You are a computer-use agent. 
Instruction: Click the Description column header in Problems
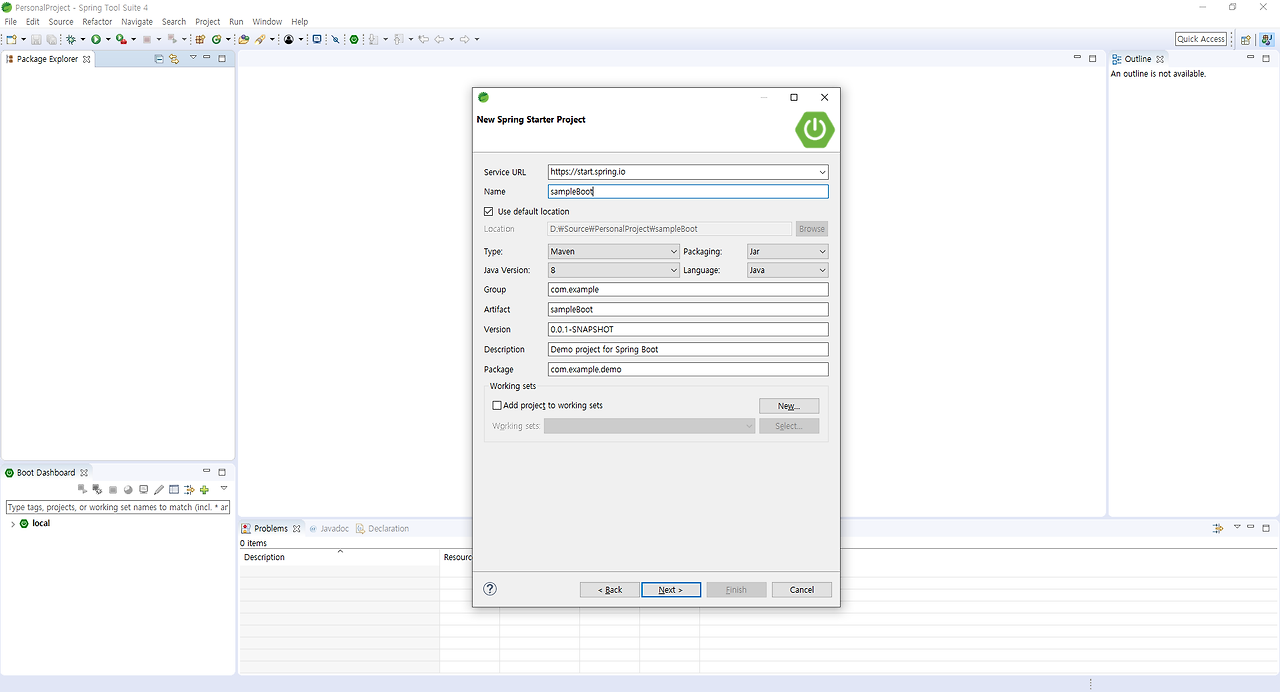click(x=340, y=557)
